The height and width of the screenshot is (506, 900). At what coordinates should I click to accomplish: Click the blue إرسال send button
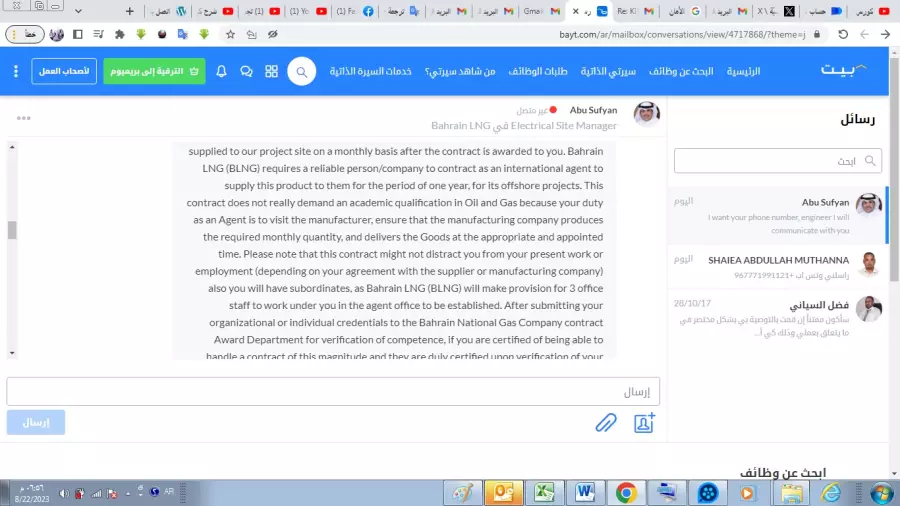(x=36, y=422)
